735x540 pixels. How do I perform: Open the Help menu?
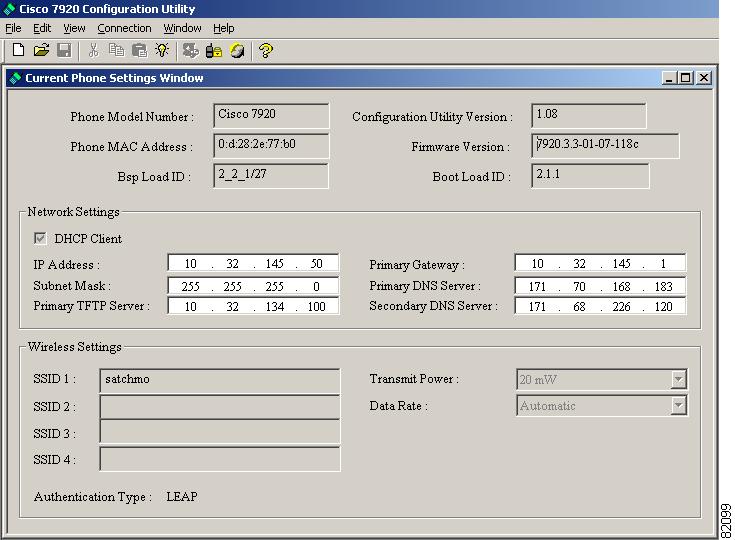point(224,28)
